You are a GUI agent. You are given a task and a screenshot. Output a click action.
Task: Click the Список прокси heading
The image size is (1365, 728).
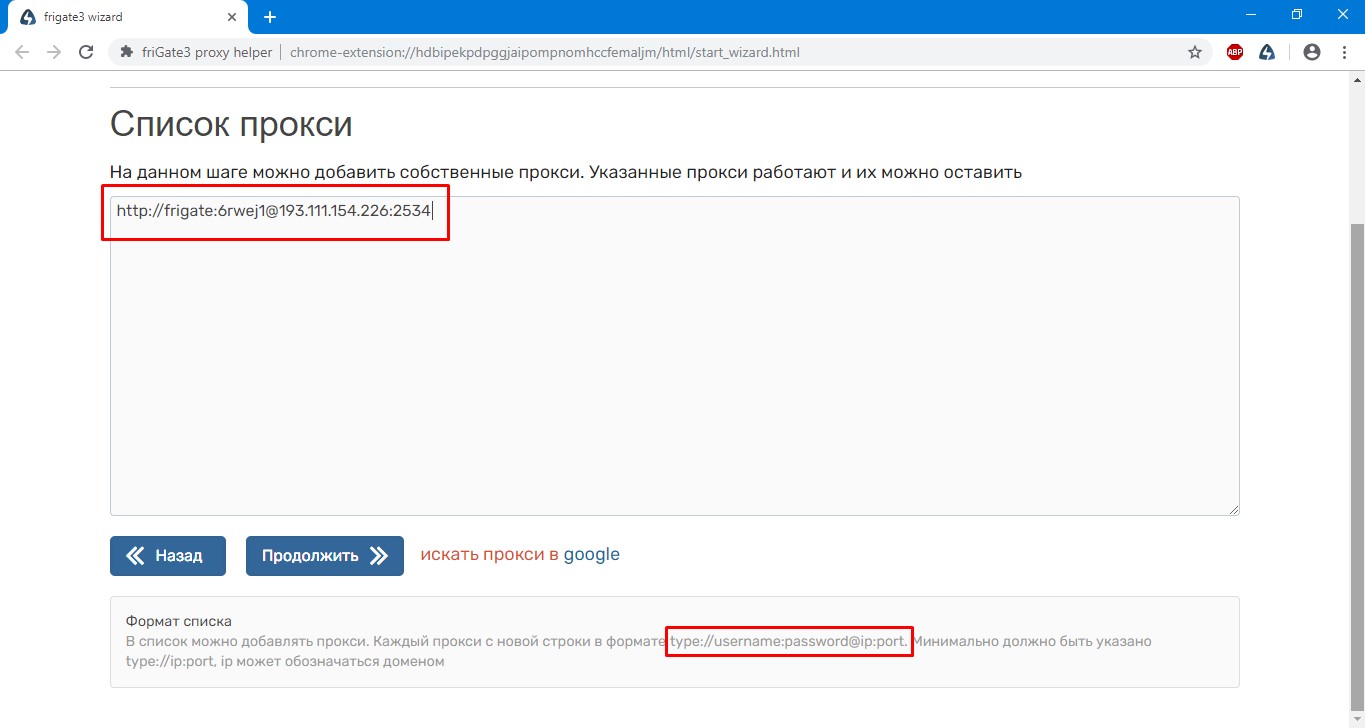coord(231,124)
